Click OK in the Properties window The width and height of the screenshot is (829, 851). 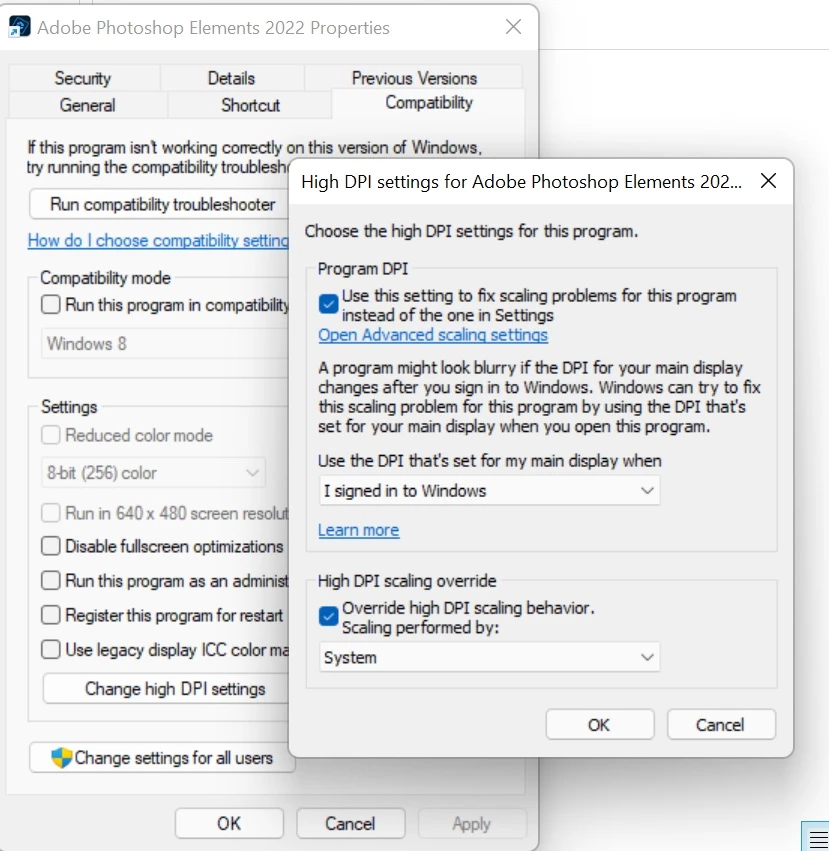[x=229, y=823]
